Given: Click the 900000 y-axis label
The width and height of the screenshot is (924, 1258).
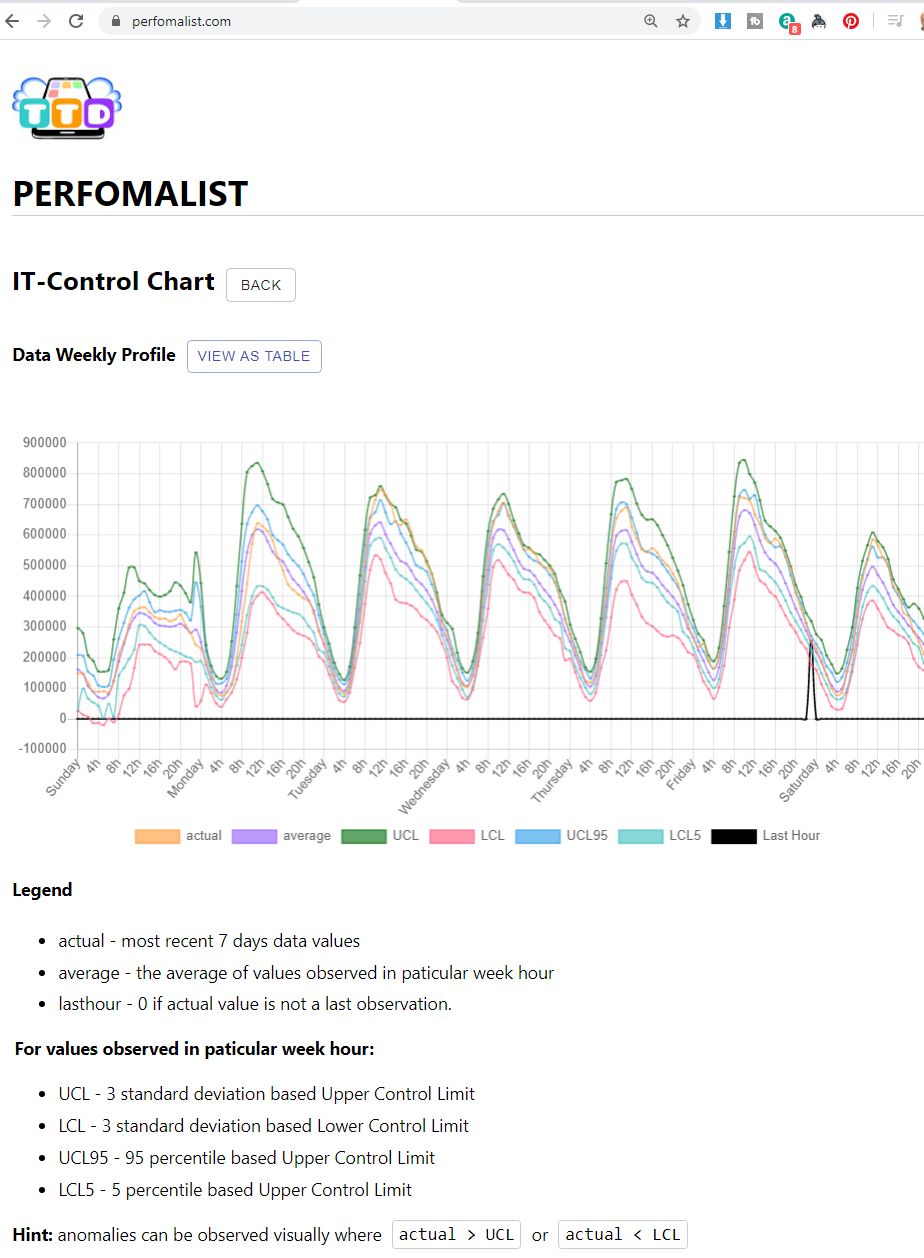Looking at the screenshot, I should [44, 443].
